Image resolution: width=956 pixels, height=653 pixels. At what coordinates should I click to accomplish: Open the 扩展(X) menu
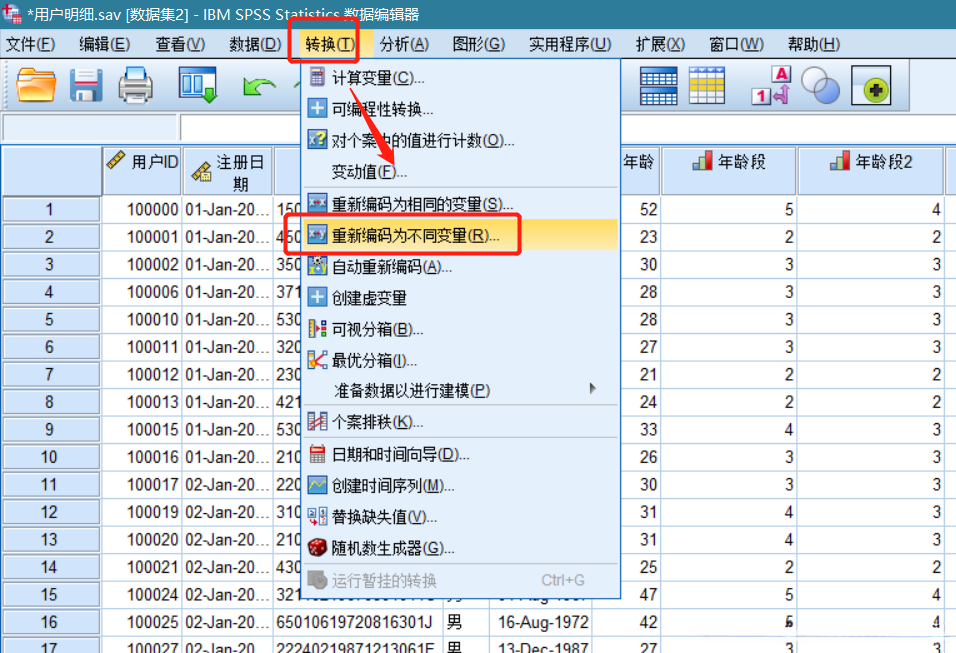point(660,45)
